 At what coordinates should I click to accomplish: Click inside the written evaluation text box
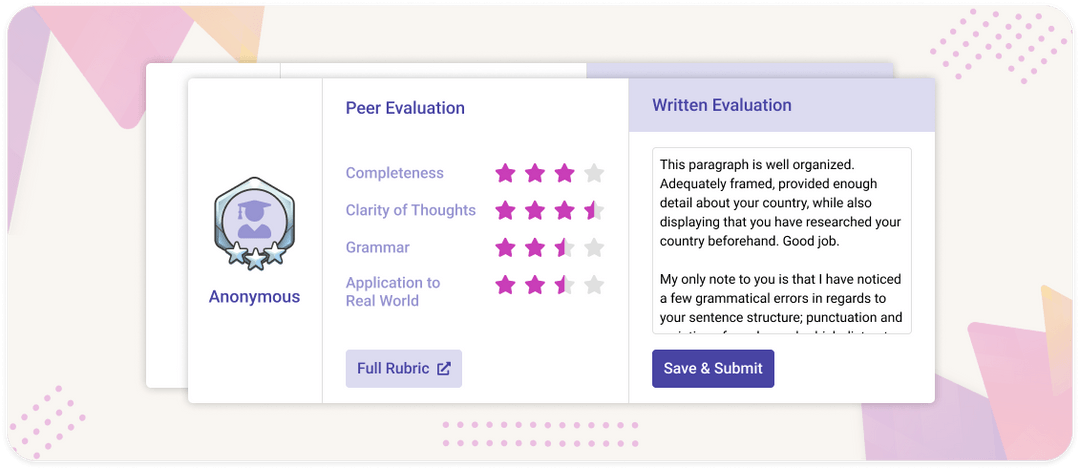point(781,240)
